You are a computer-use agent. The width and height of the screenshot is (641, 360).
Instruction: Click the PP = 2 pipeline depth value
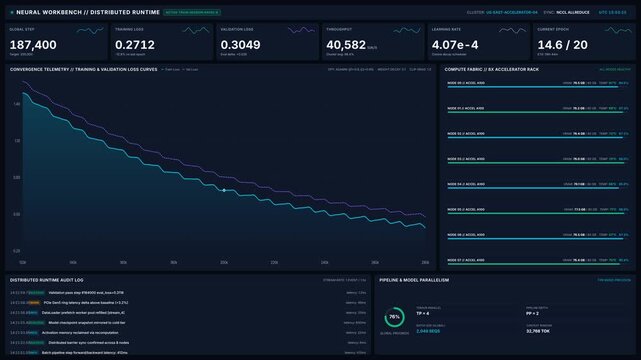point(532,313)
